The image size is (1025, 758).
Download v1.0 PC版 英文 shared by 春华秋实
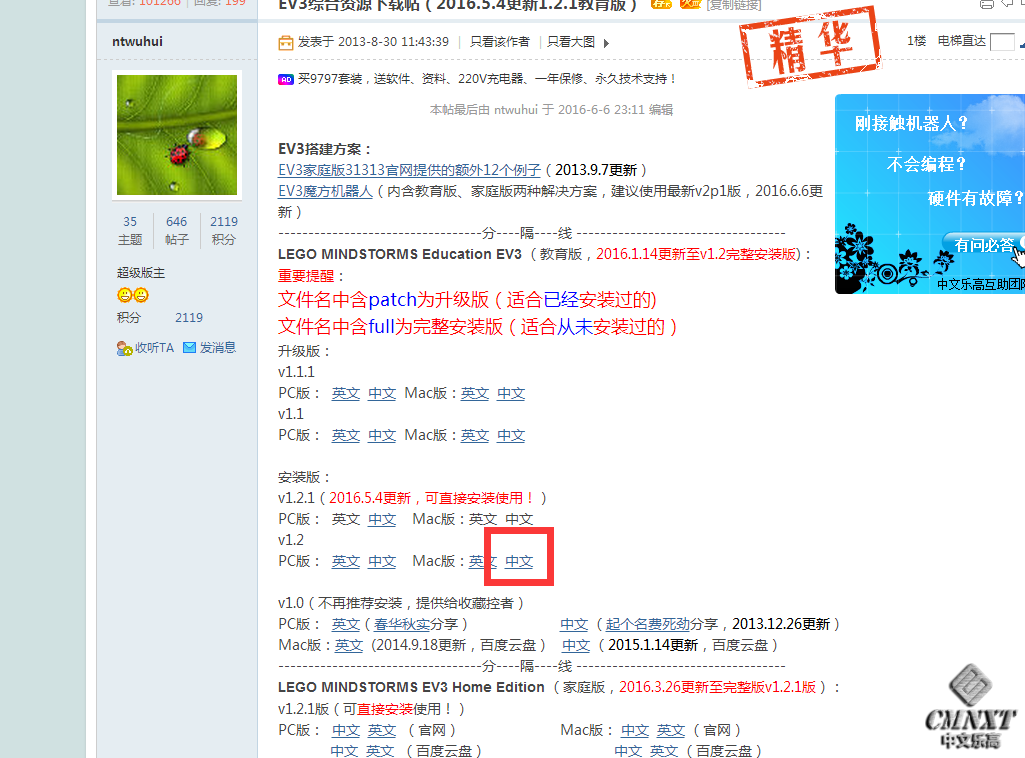pos(346,624)
